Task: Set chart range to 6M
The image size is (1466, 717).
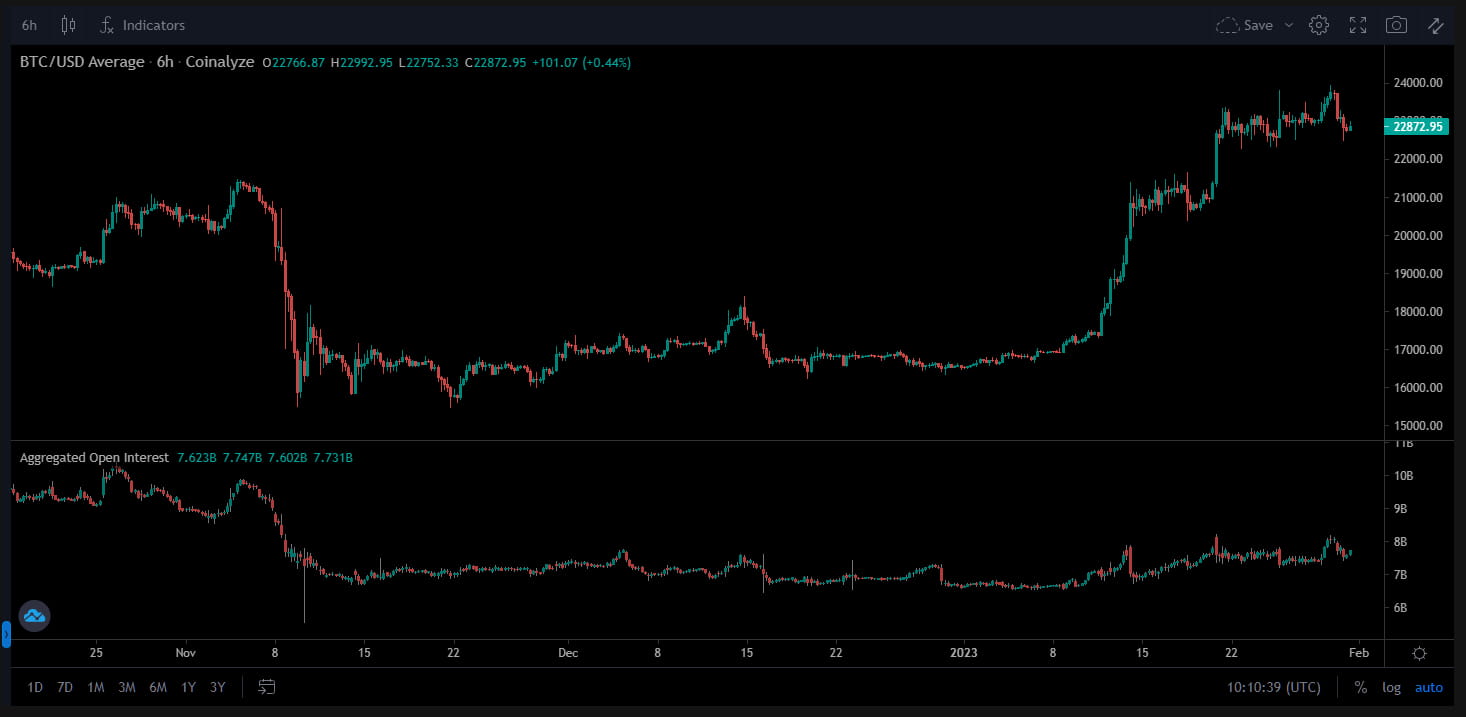Action: tap(157, 687)
